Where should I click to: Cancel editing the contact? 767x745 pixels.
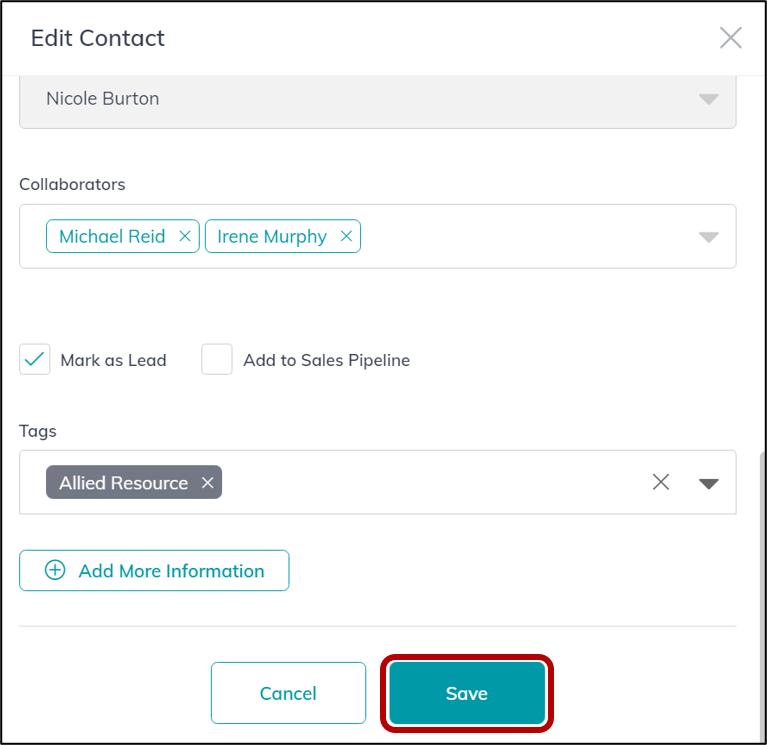288,693
